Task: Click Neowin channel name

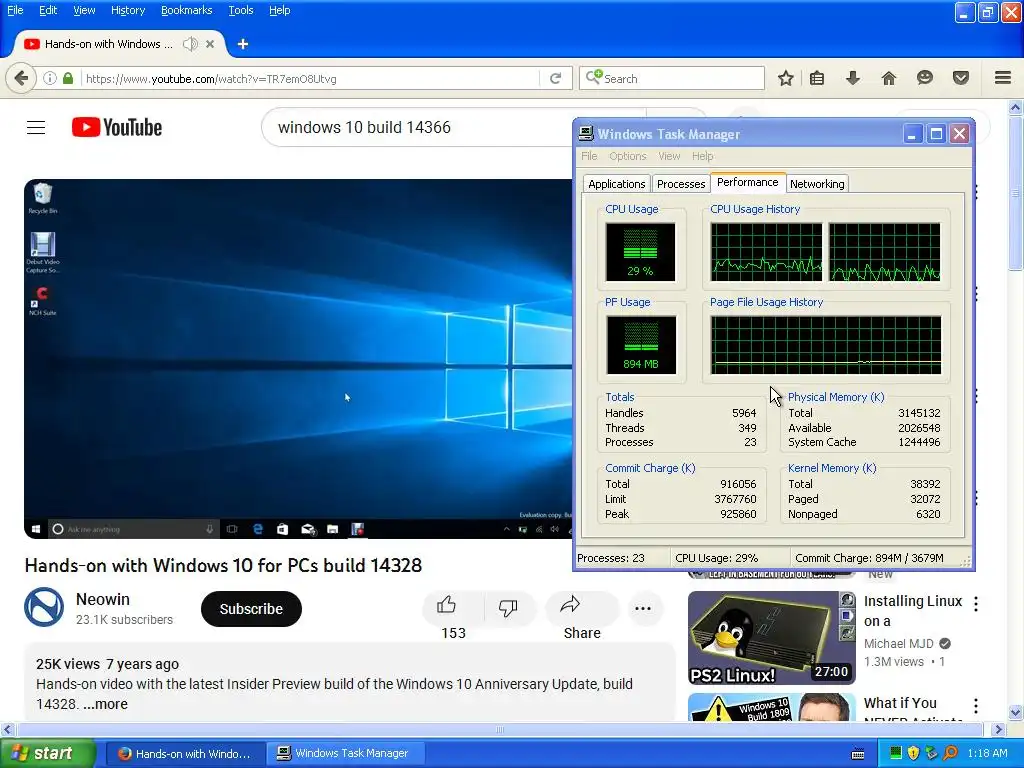Action: coord(103,599)
